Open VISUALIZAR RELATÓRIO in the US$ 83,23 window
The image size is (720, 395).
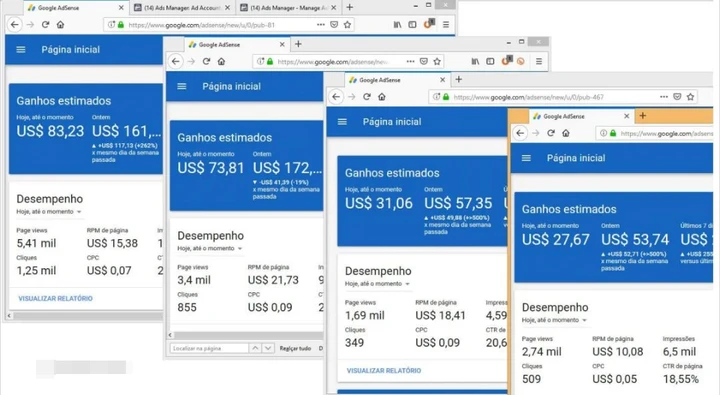[x=56, y=299]
